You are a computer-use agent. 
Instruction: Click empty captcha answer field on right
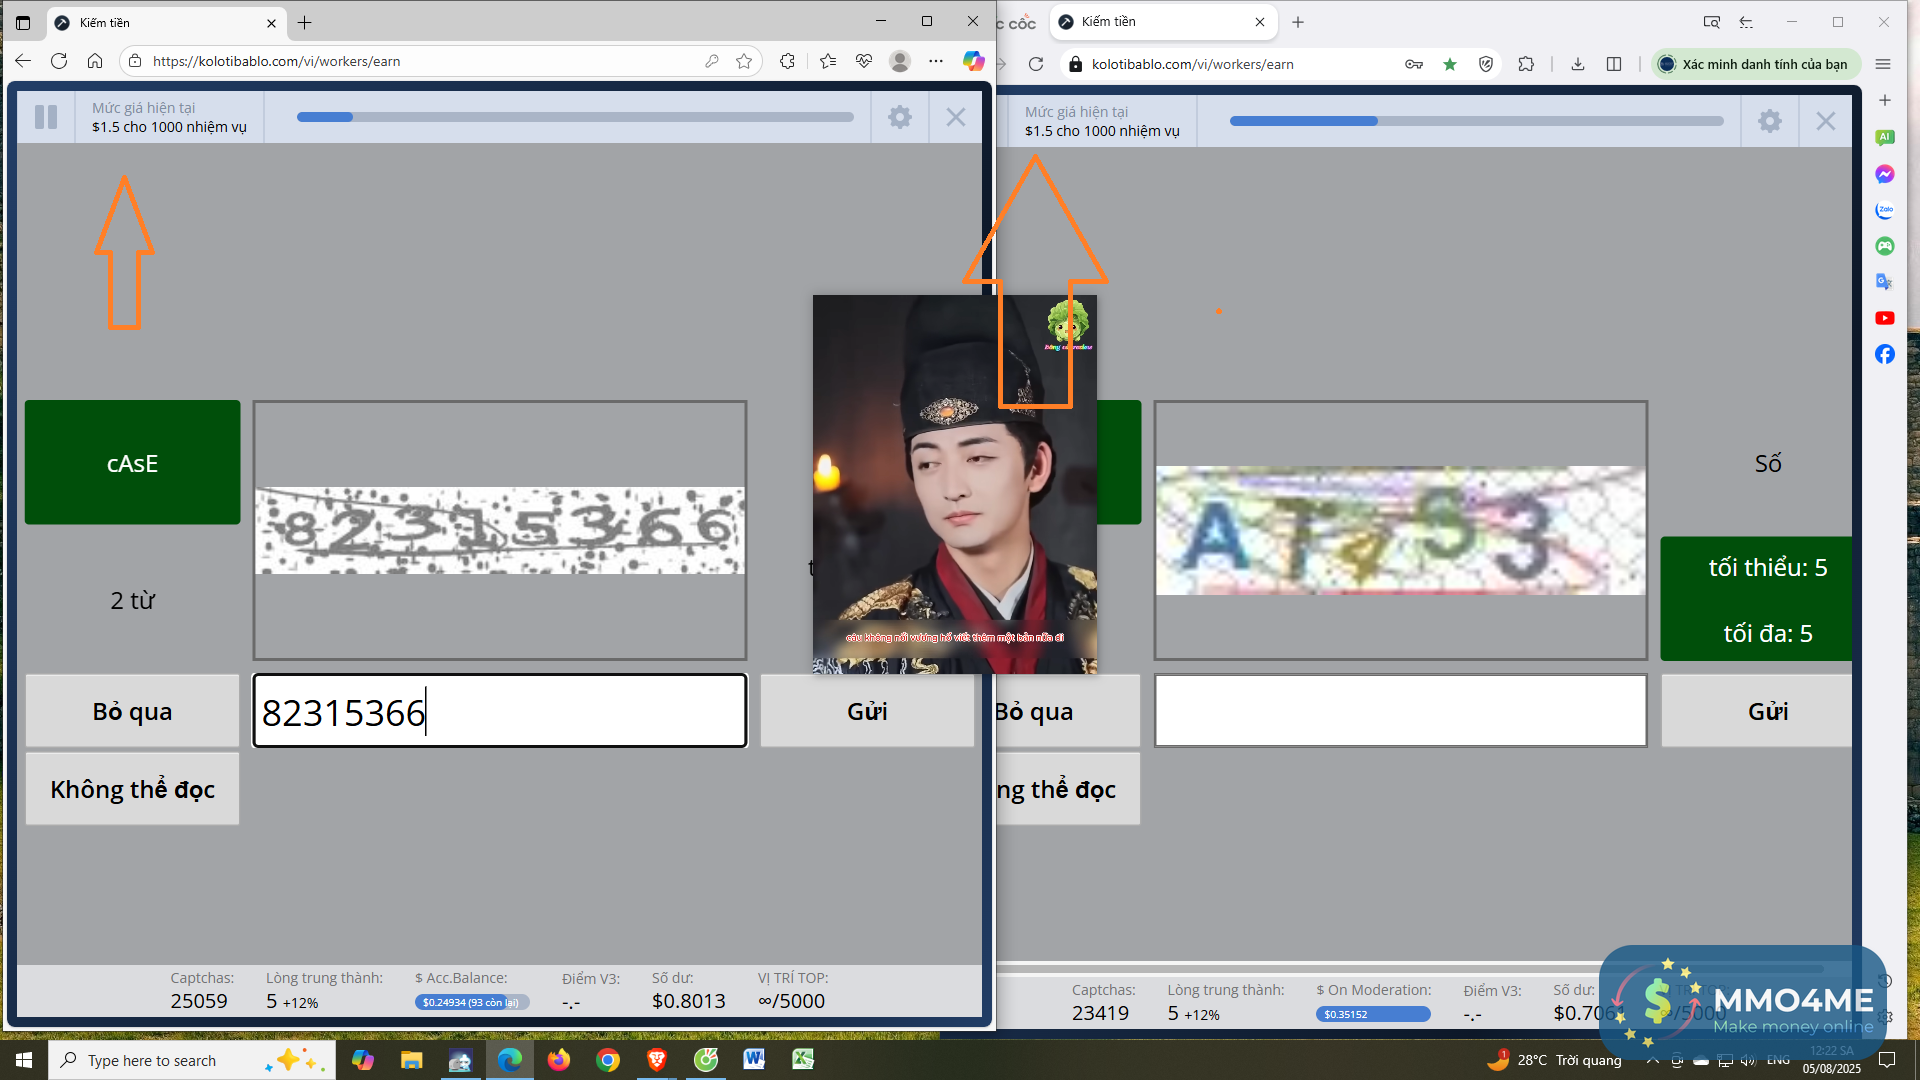tap(1400, 711)
